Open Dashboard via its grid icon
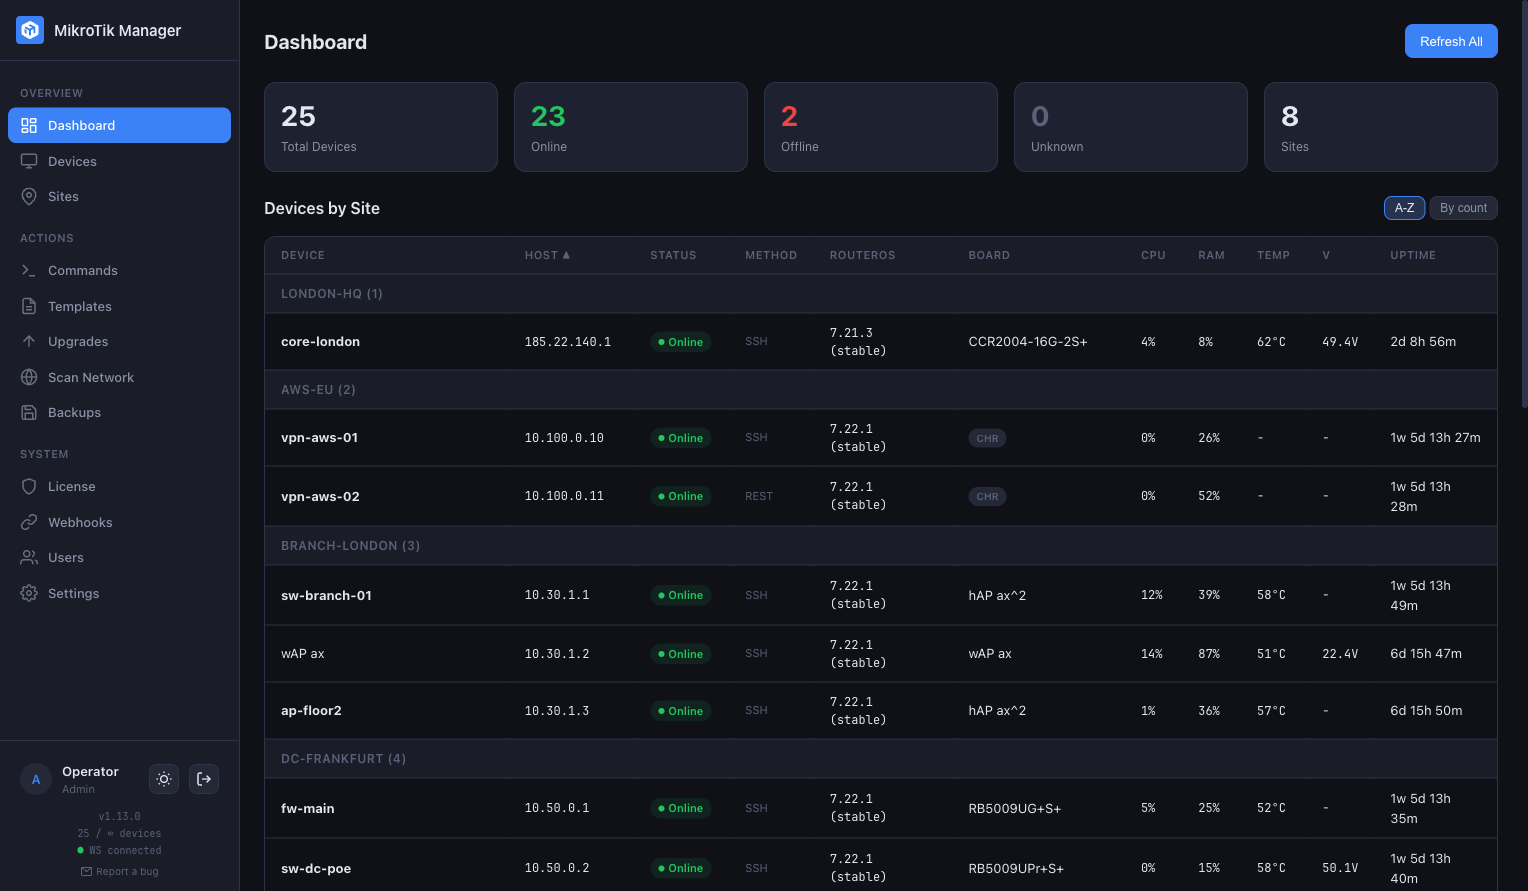This screenshot has width=1528, height=891. [29, 125]
